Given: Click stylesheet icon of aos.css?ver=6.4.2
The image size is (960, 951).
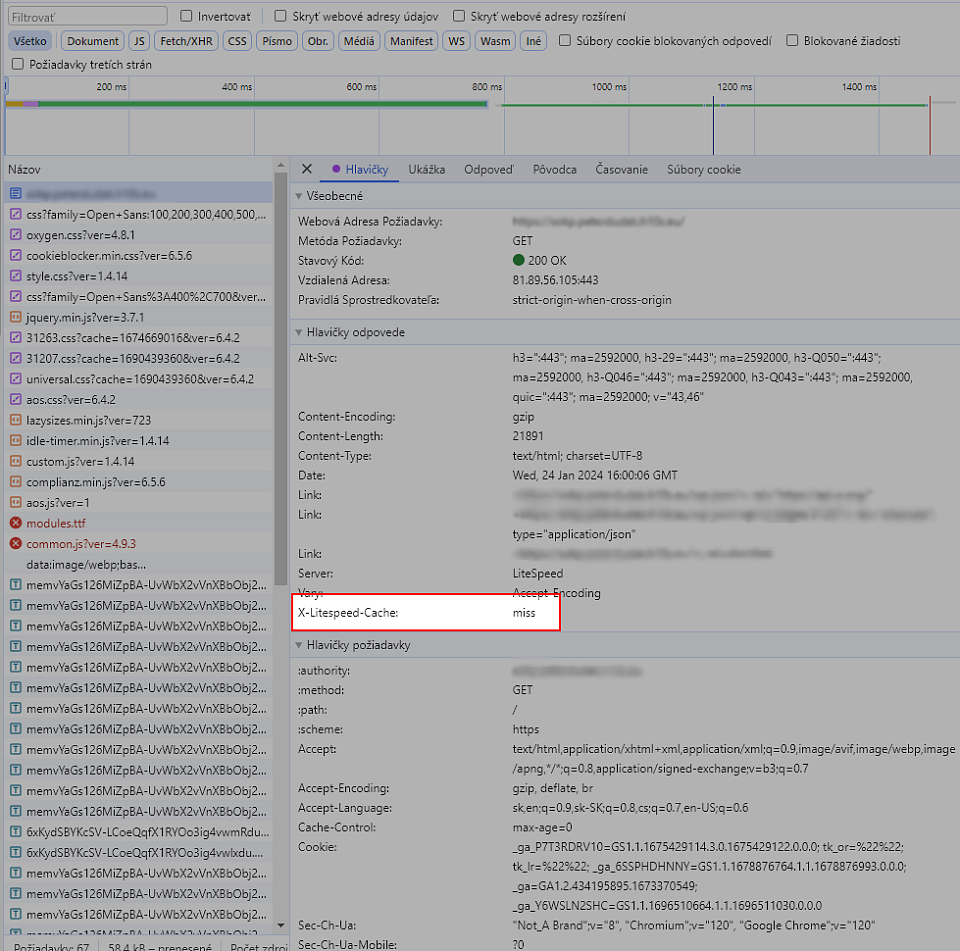Looking at the screenshot, I should pos(16,400).
